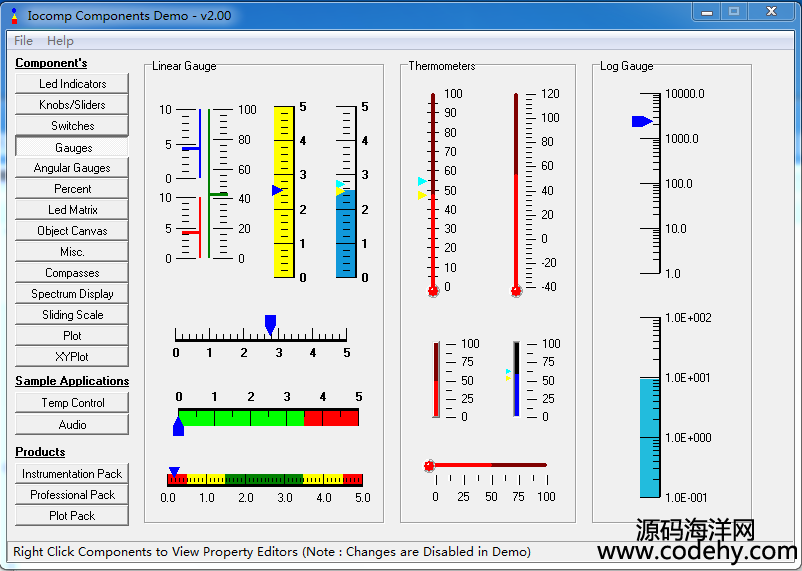The image size is (802, 571).
Task: Show the Knobs/Sliders demo page
Action: (x=72, y=104)
